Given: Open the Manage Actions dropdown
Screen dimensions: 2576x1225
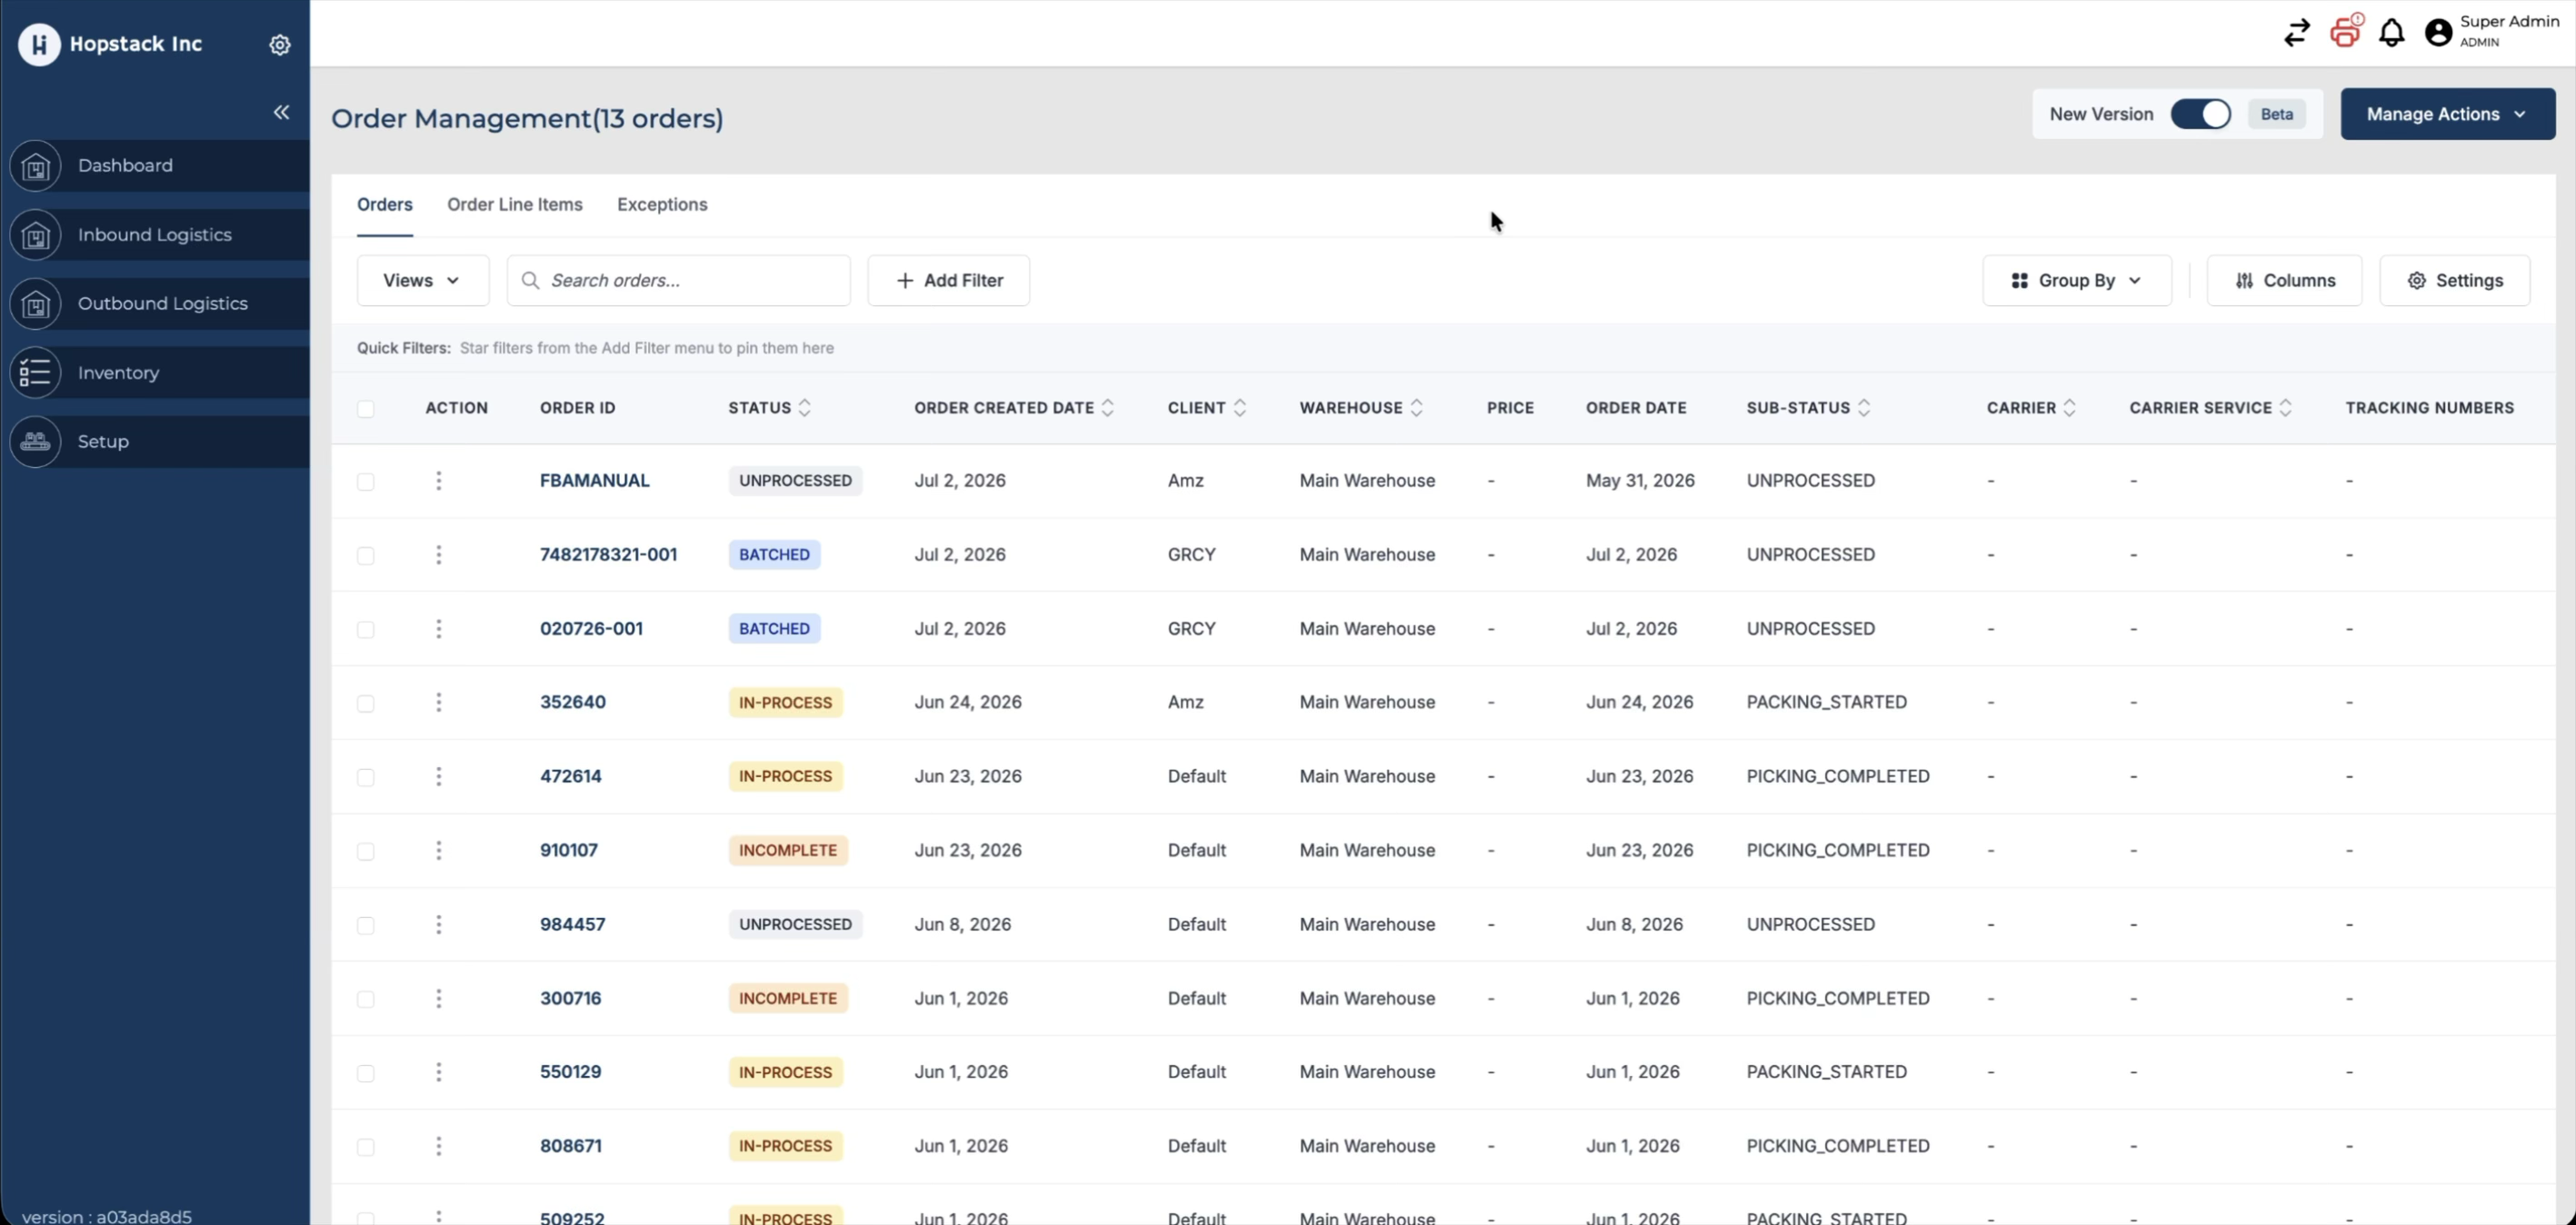Looking at the screenshot, I should pos(2448,114).
